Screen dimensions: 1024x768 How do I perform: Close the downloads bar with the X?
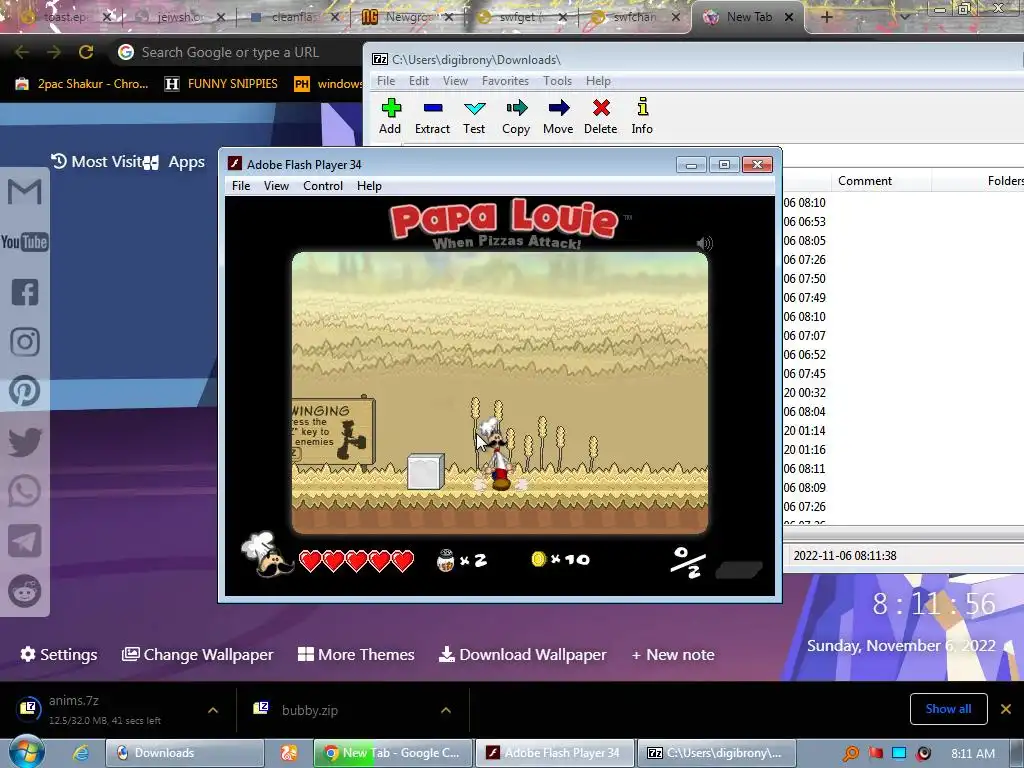(1006, 709)
